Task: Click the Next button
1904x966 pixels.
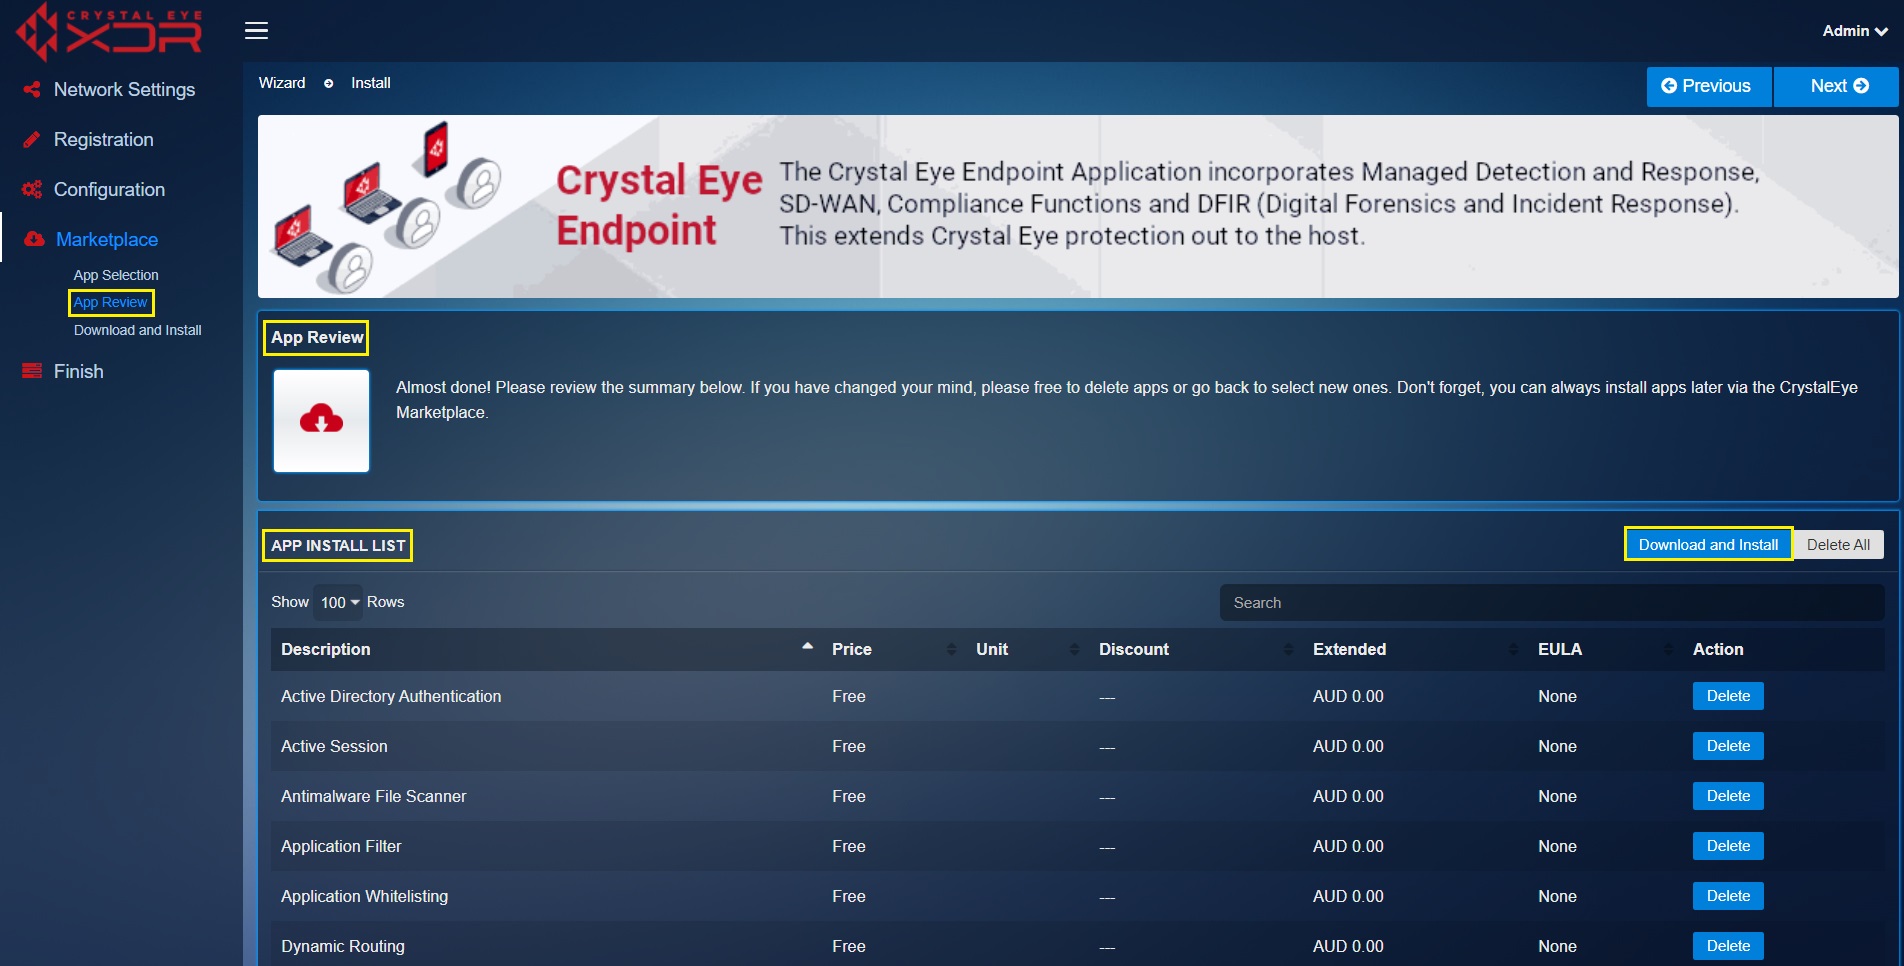Action: (x=1836, y=86)
